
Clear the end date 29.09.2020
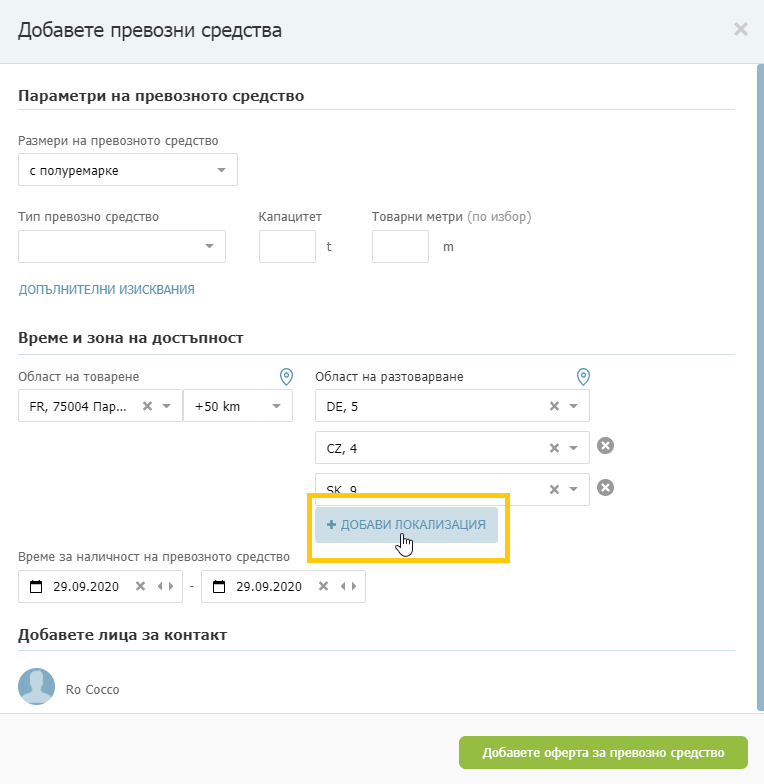(324, 586)
